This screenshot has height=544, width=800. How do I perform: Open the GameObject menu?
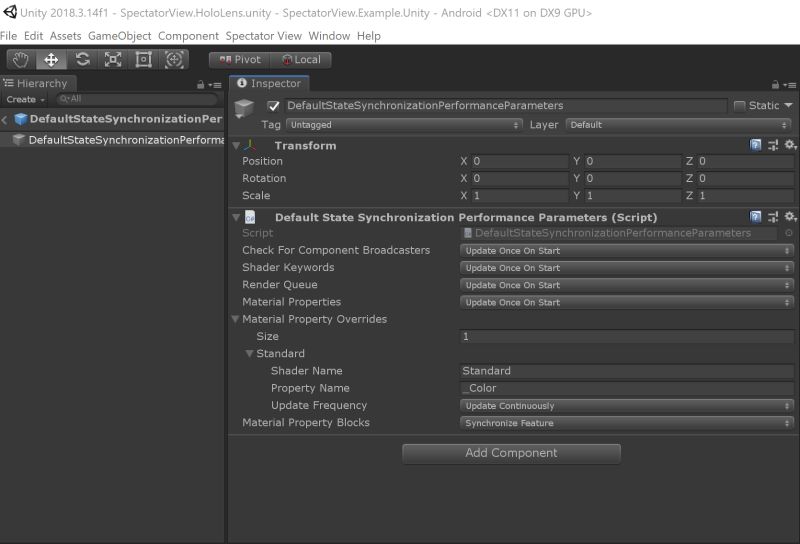coord(119,36)
